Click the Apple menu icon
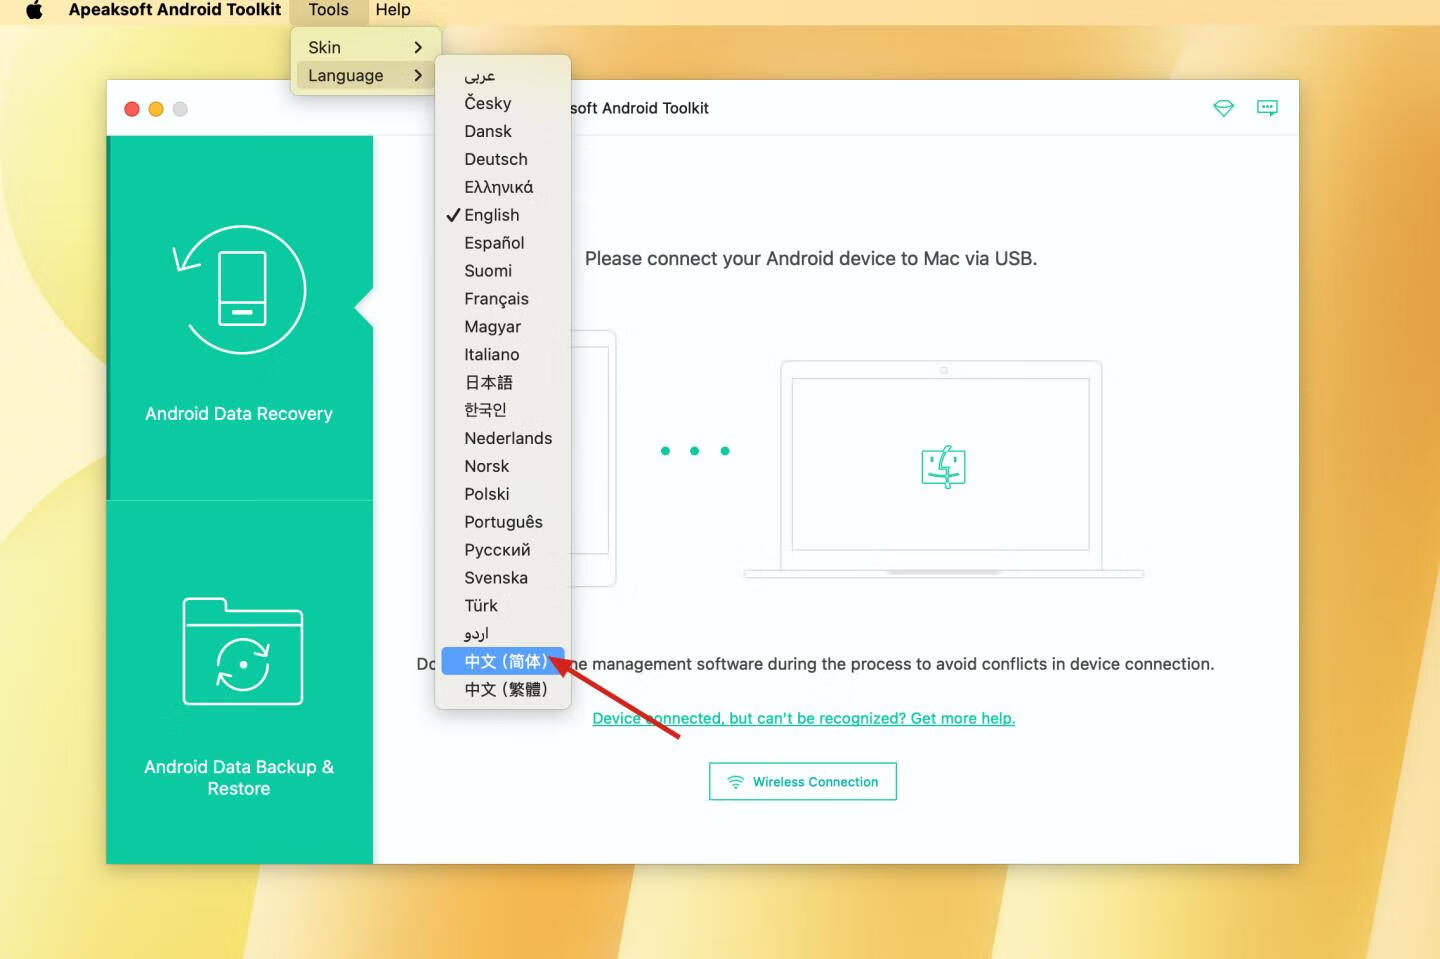 [x=34, y=10]
